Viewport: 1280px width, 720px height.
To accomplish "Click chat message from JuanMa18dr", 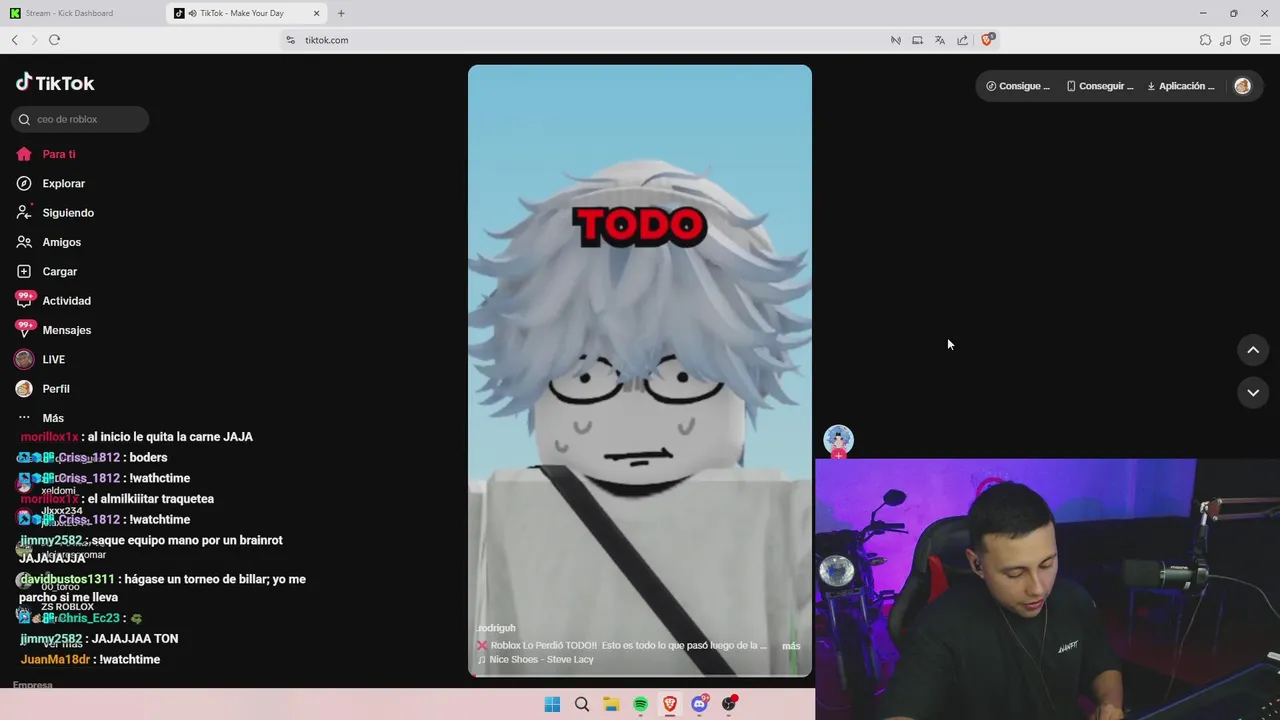I will (x=90, y=660).
